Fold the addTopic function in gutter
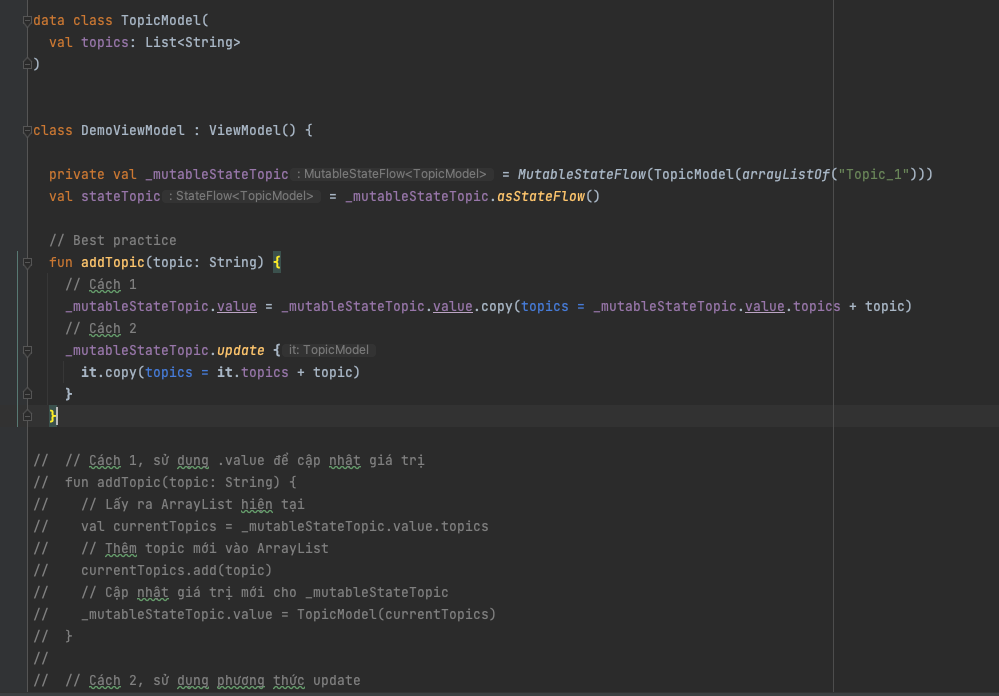 pyautogui.click(x=27, y=262)
